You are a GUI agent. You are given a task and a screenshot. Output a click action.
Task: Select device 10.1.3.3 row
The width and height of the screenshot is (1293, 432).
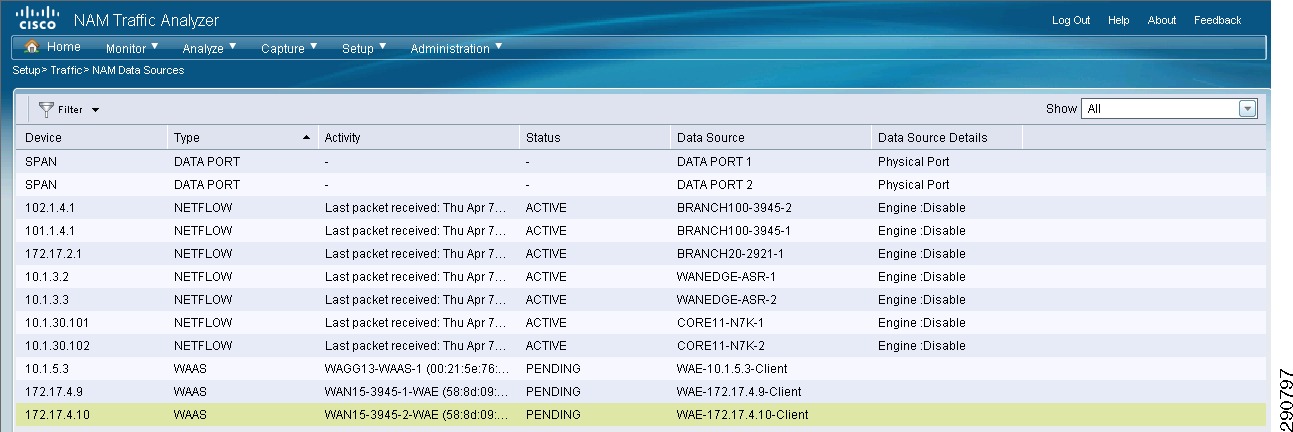coord(641,299)
